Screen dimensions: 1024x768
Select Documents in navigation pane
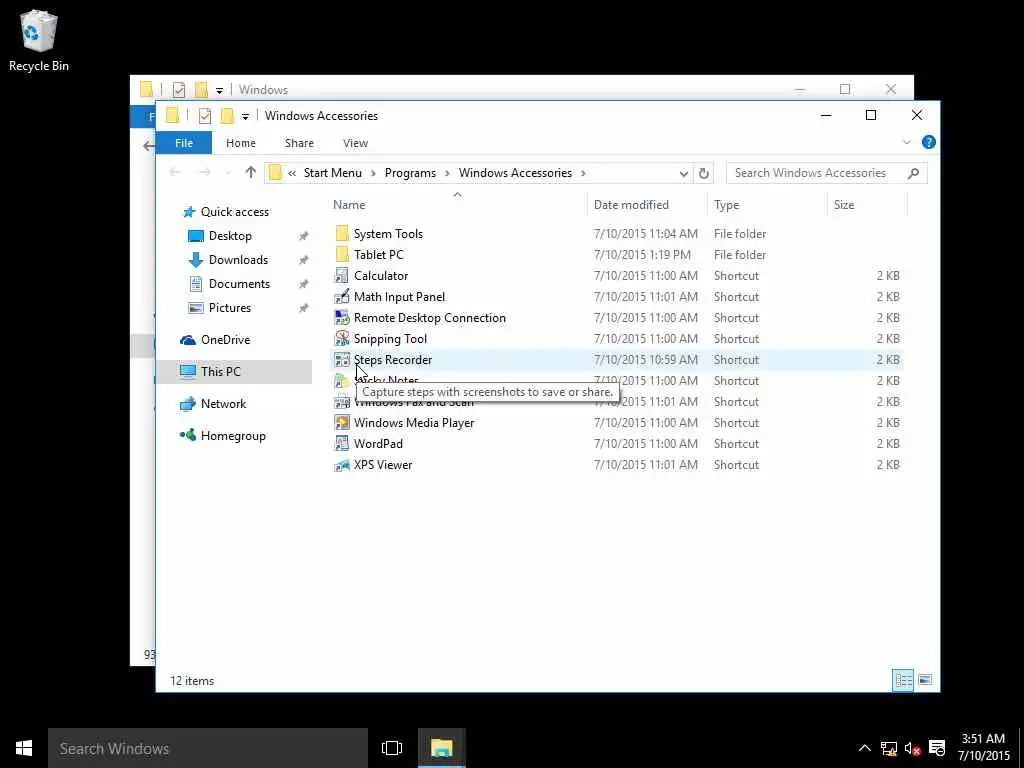pyautogui.click(x=239, y=284)
